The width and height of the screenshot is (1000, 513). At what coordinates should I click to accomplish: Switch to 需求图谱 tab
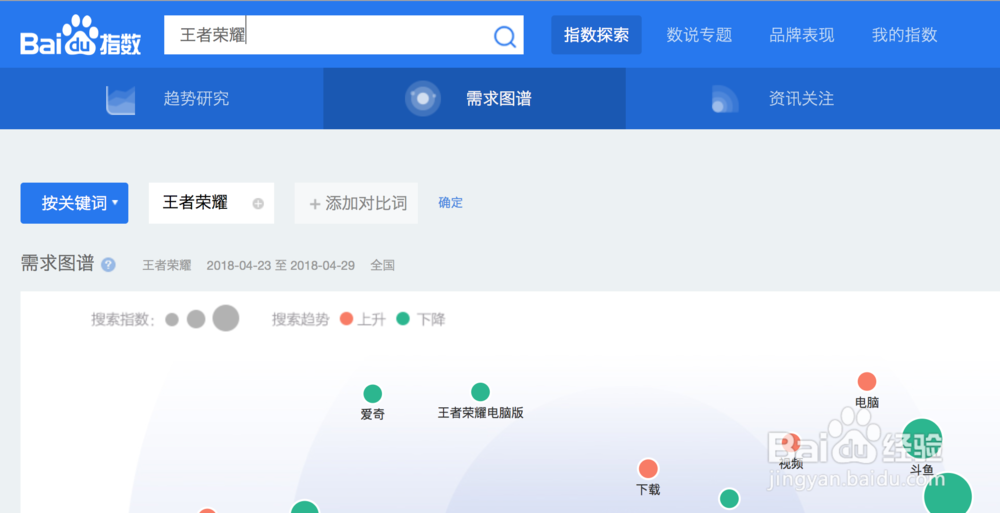pyautogui.click(x=474, y=99)
